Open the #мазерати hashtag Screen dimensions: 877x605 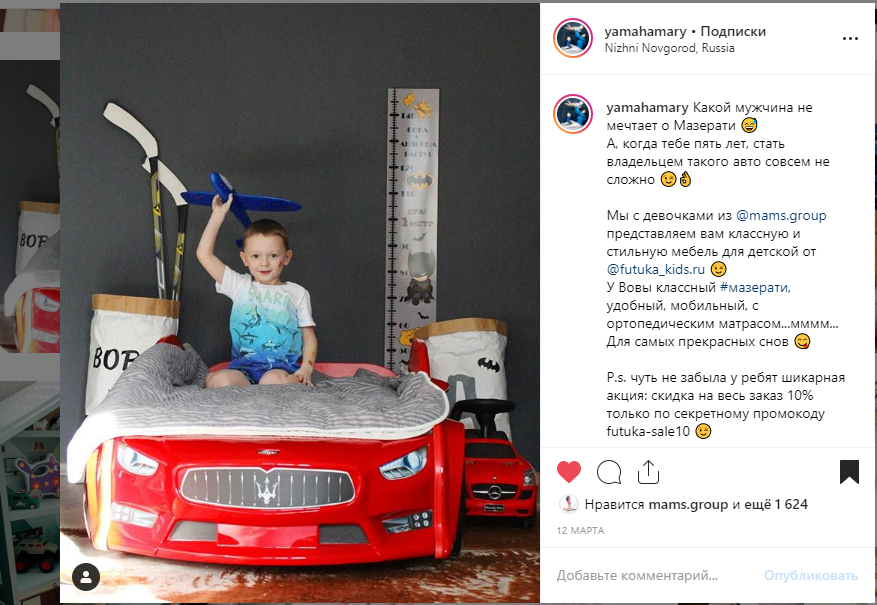coord(754,287)
